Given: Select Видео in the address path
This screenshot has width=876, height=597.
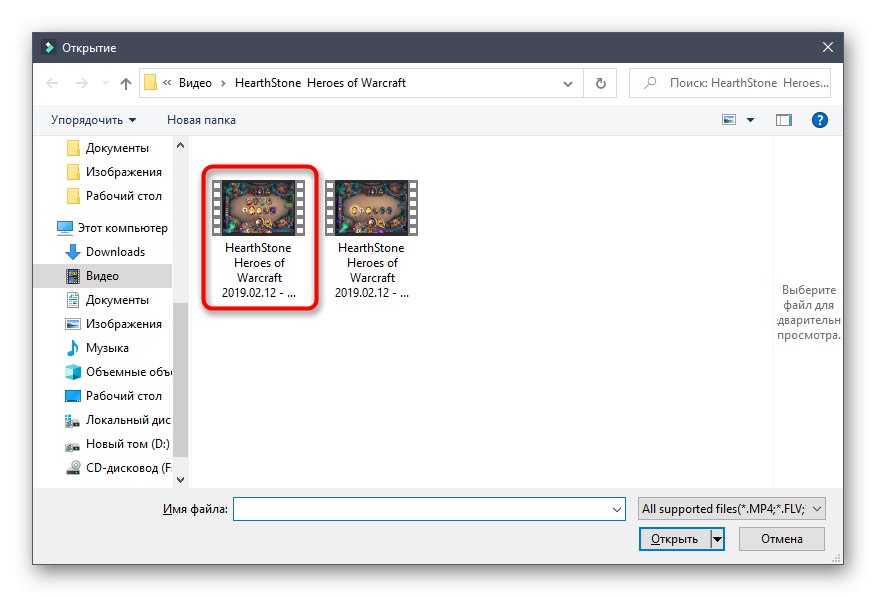Looking at the screenshot, I should coord(195,83).
